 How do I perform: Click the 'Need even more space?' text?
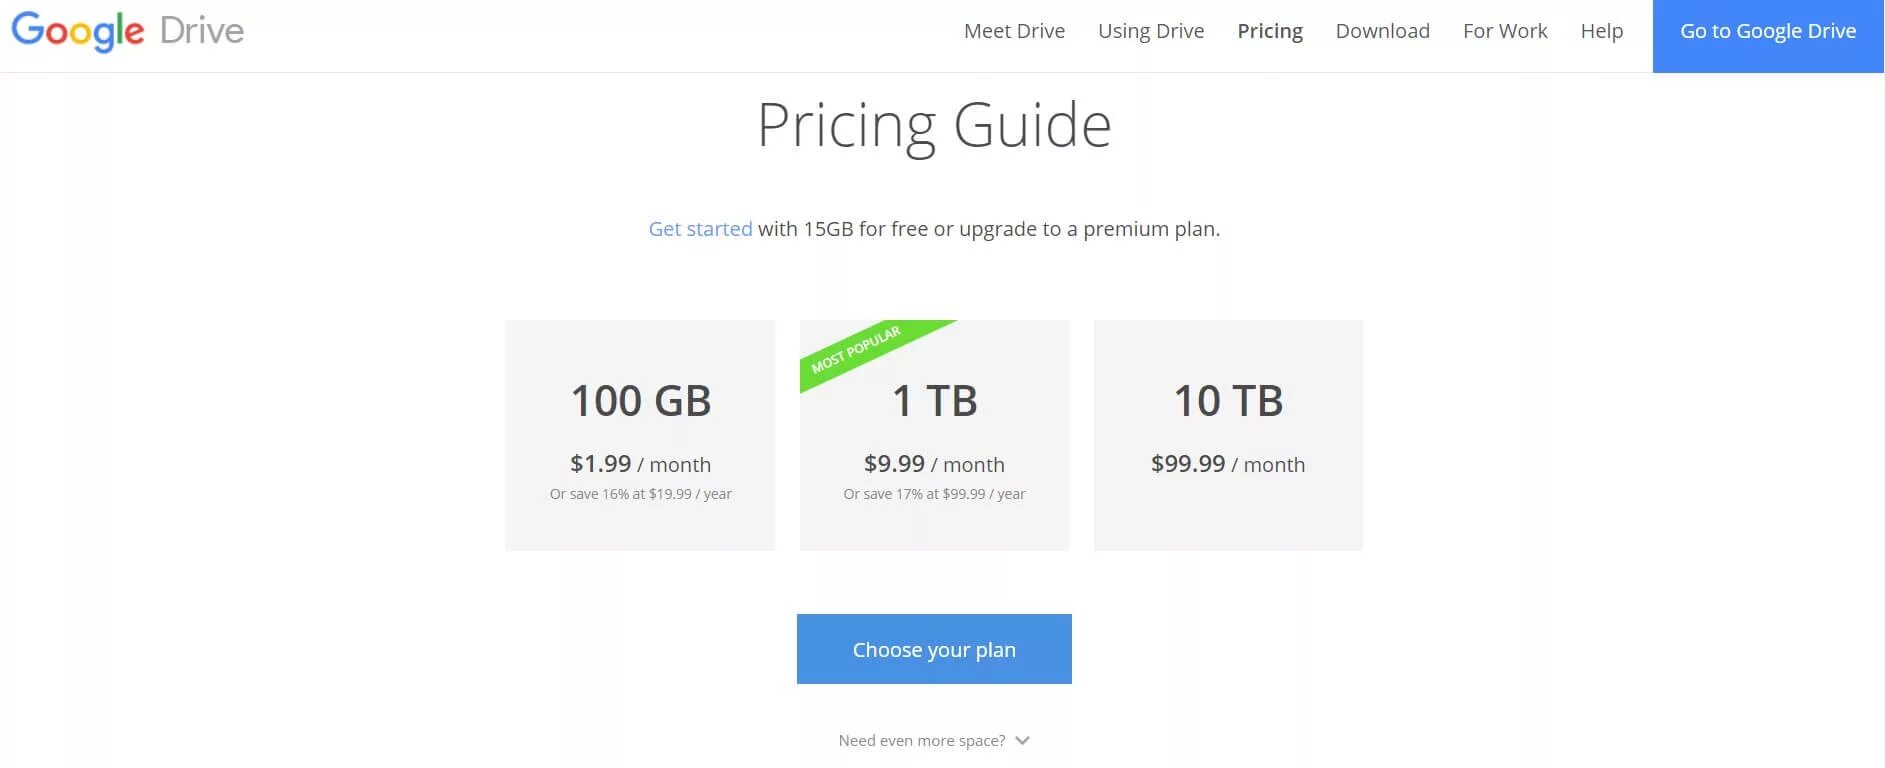pos(921,741)
